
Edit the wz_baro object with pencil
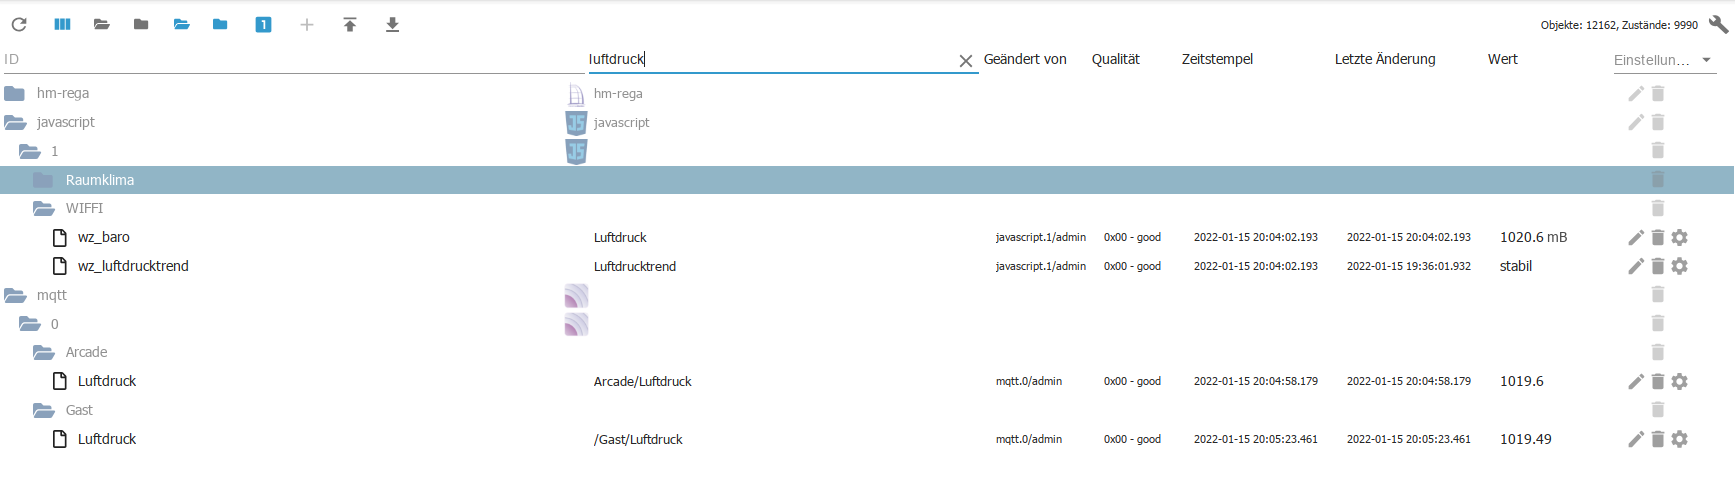pos(1636,238)
